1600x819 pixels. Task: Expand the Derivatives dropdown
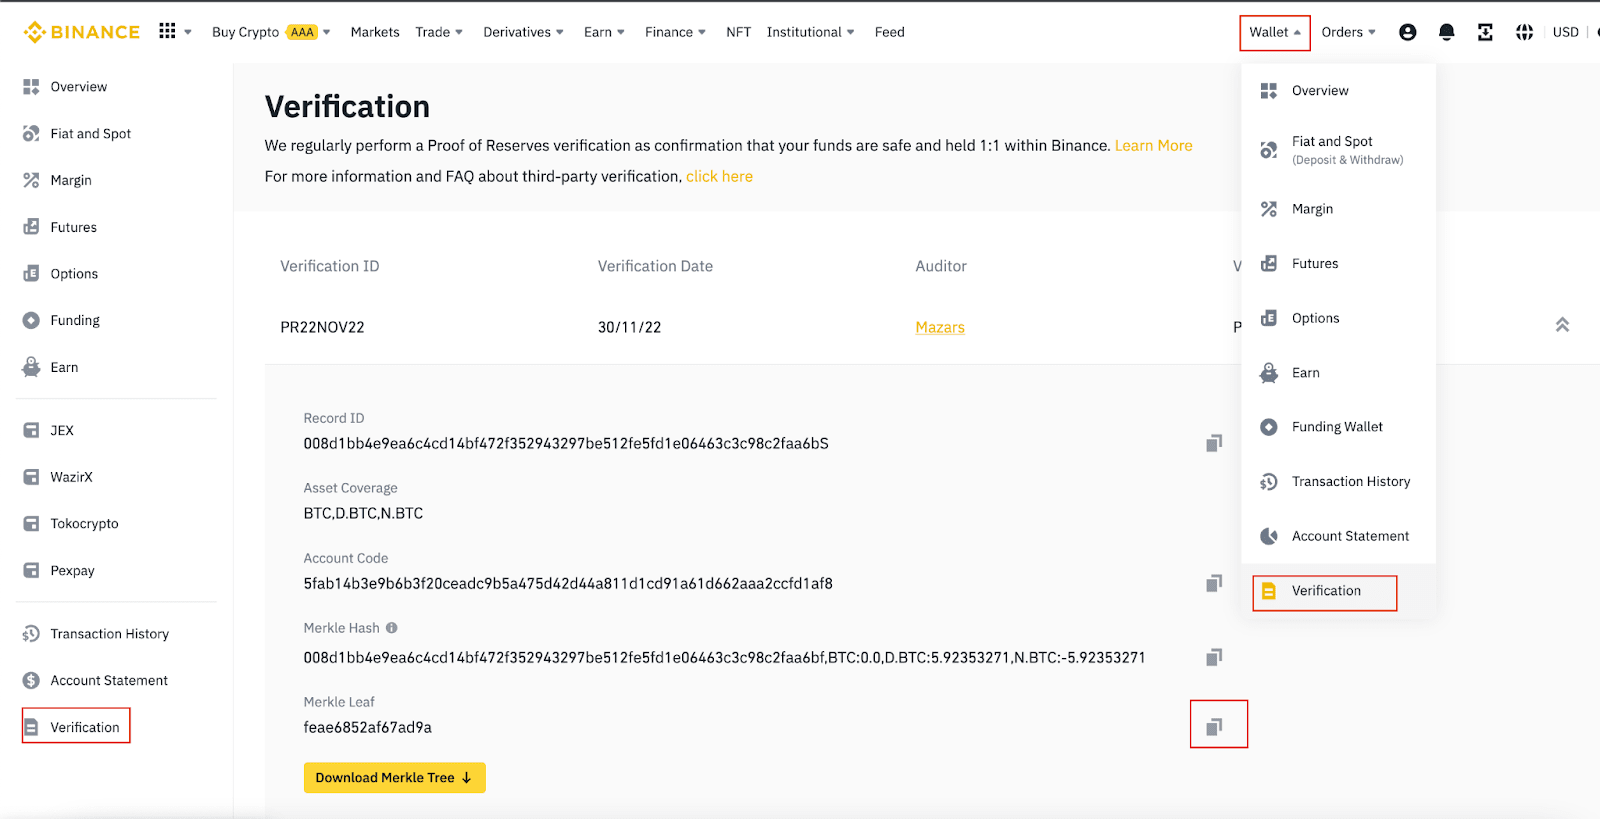tap(523, 32)
